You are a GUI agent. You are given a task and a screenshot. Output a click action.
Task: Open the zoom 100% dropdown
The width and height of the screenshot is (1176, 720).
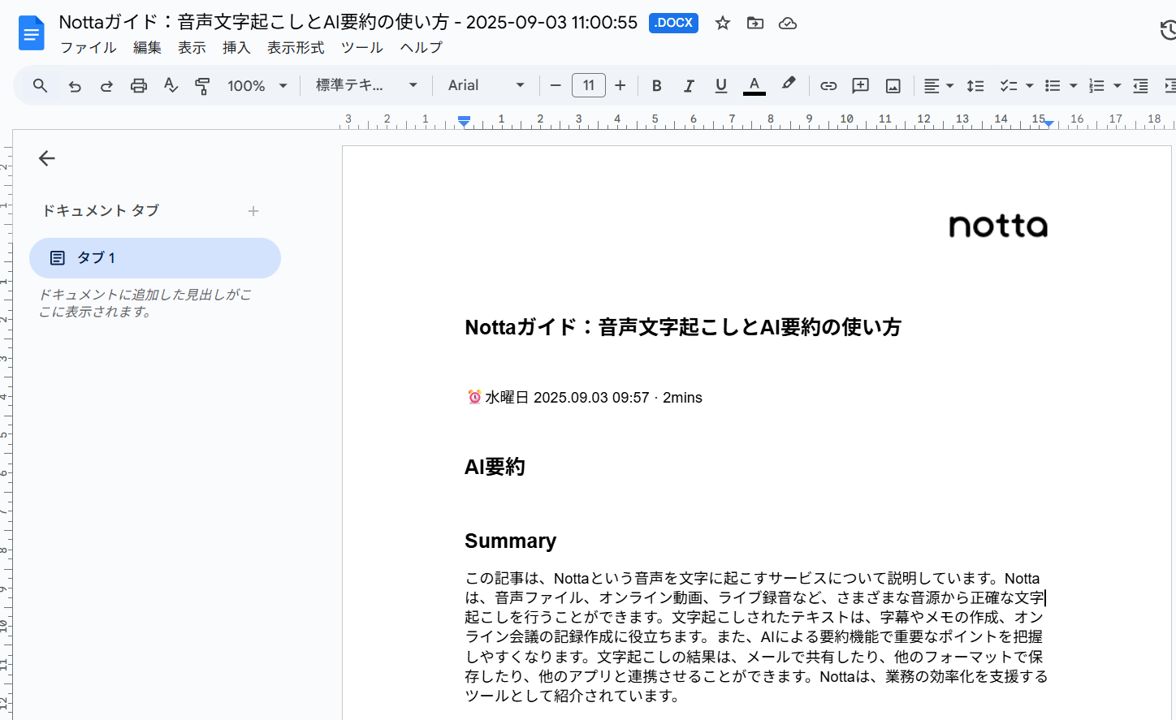click(257, 86)
